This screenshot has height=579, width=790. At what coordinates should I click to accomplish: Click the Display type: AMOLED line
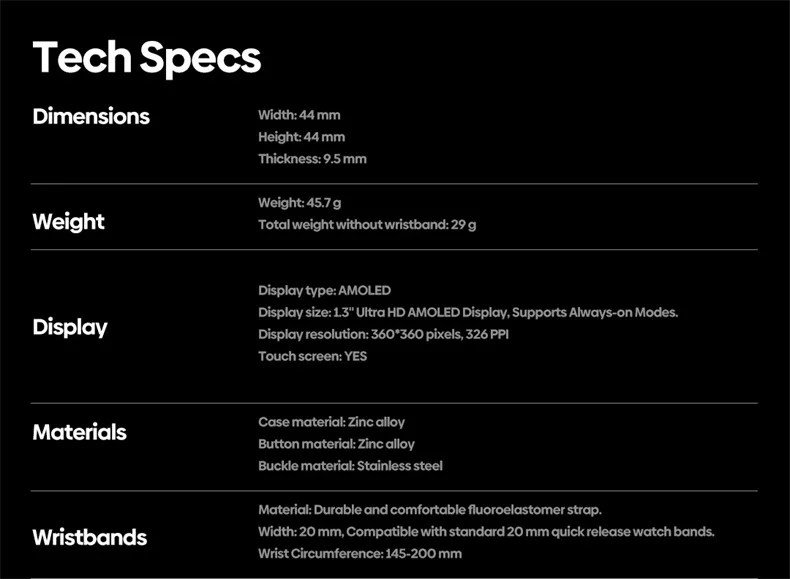pos(325,291)
